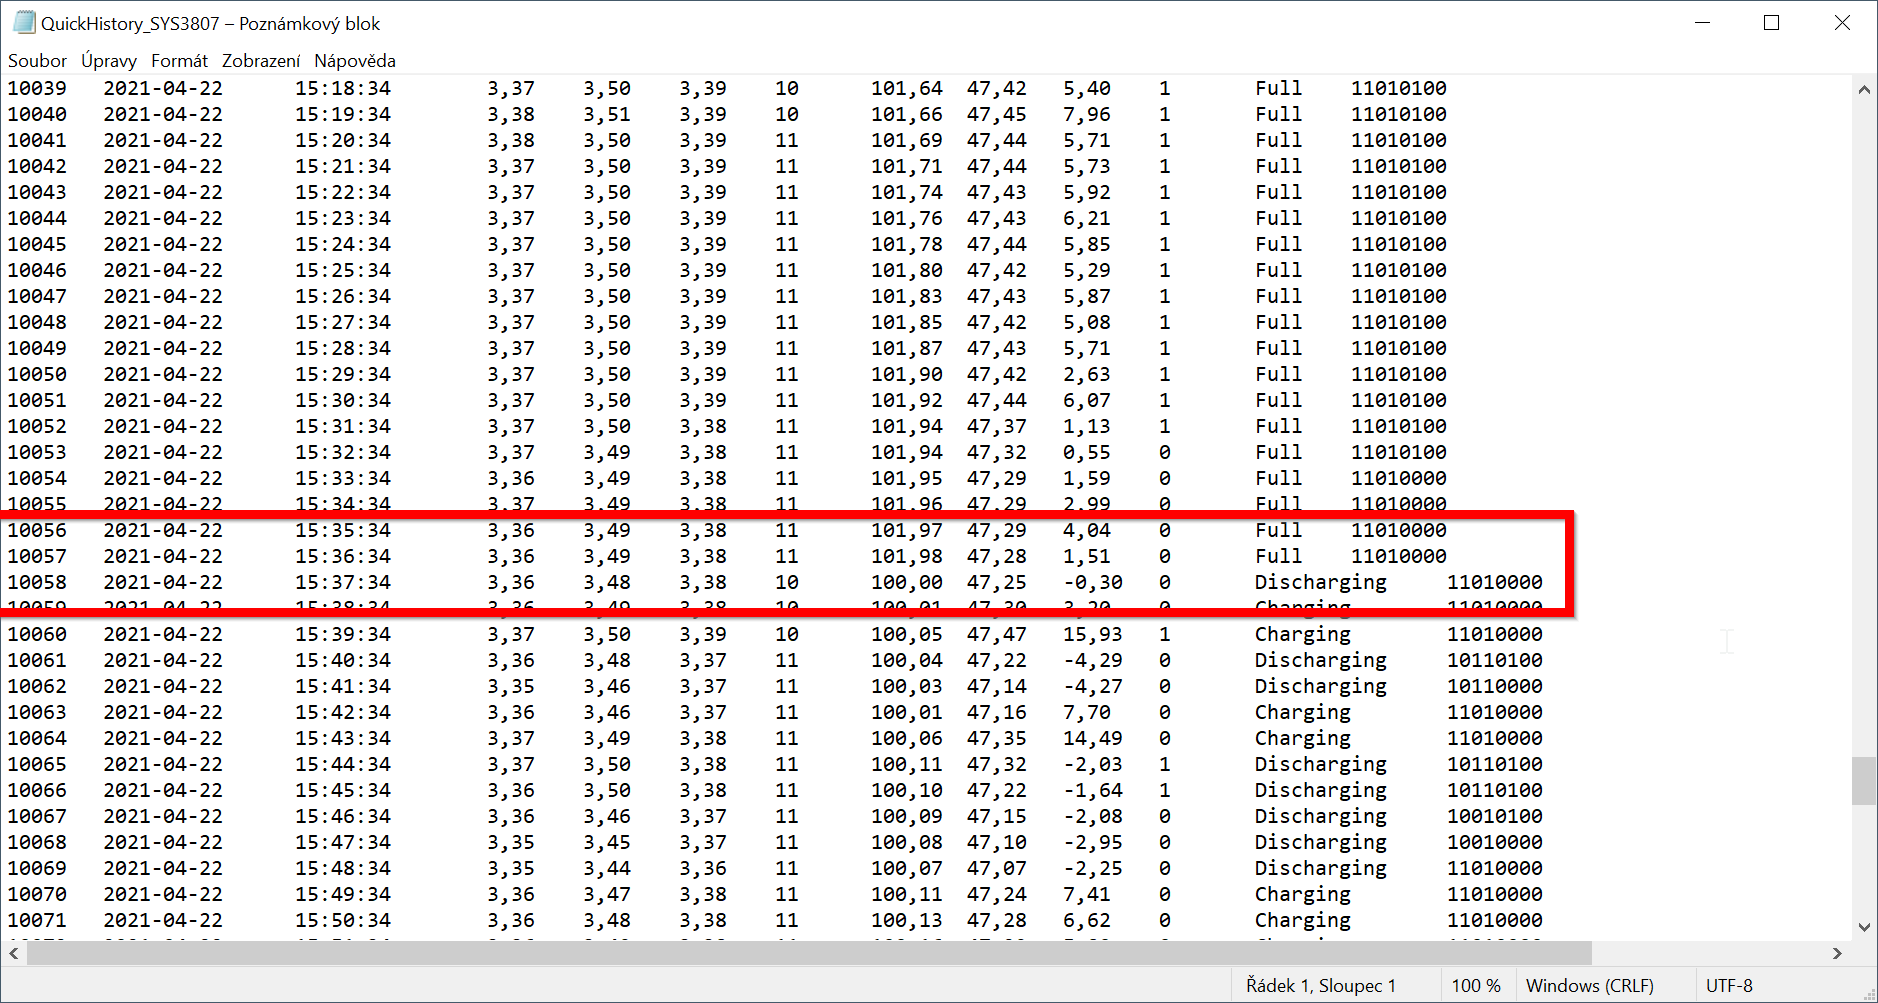The width and height of the screenshot is (1878, 1003).
Task: Click 'Discharging' in row 10065
Action: [x=1321, y=764]
